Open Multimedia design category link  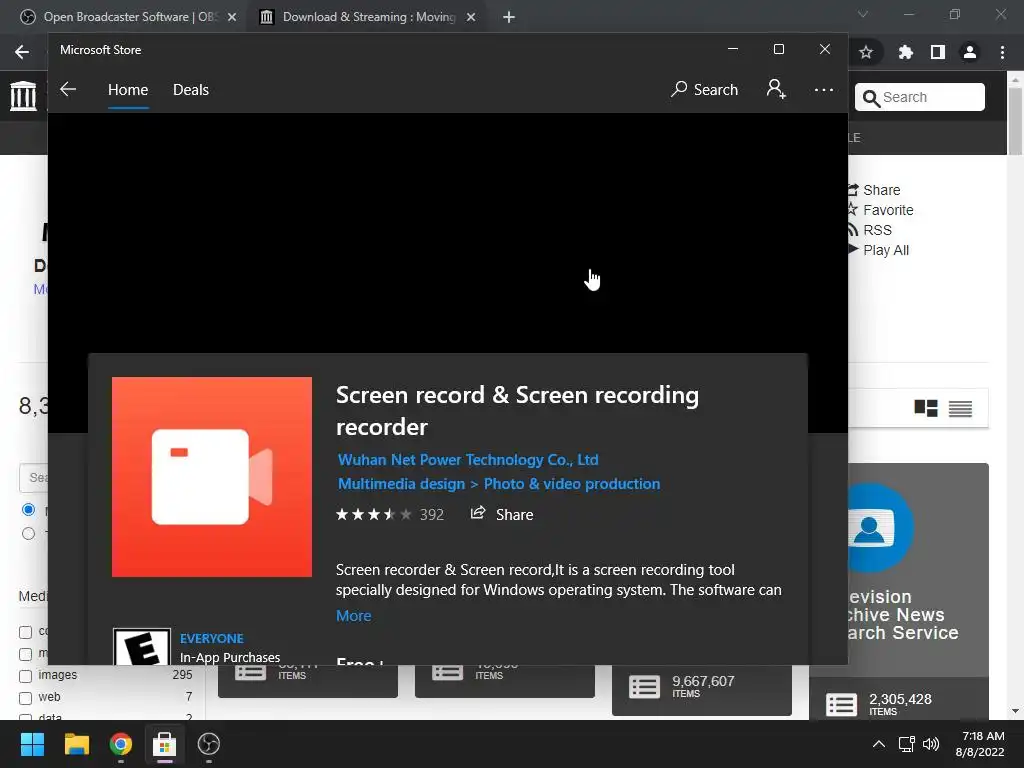point(401,484)
